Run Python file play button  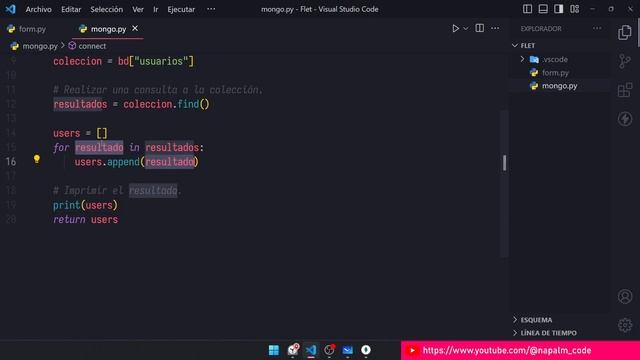tap(456, 29)
